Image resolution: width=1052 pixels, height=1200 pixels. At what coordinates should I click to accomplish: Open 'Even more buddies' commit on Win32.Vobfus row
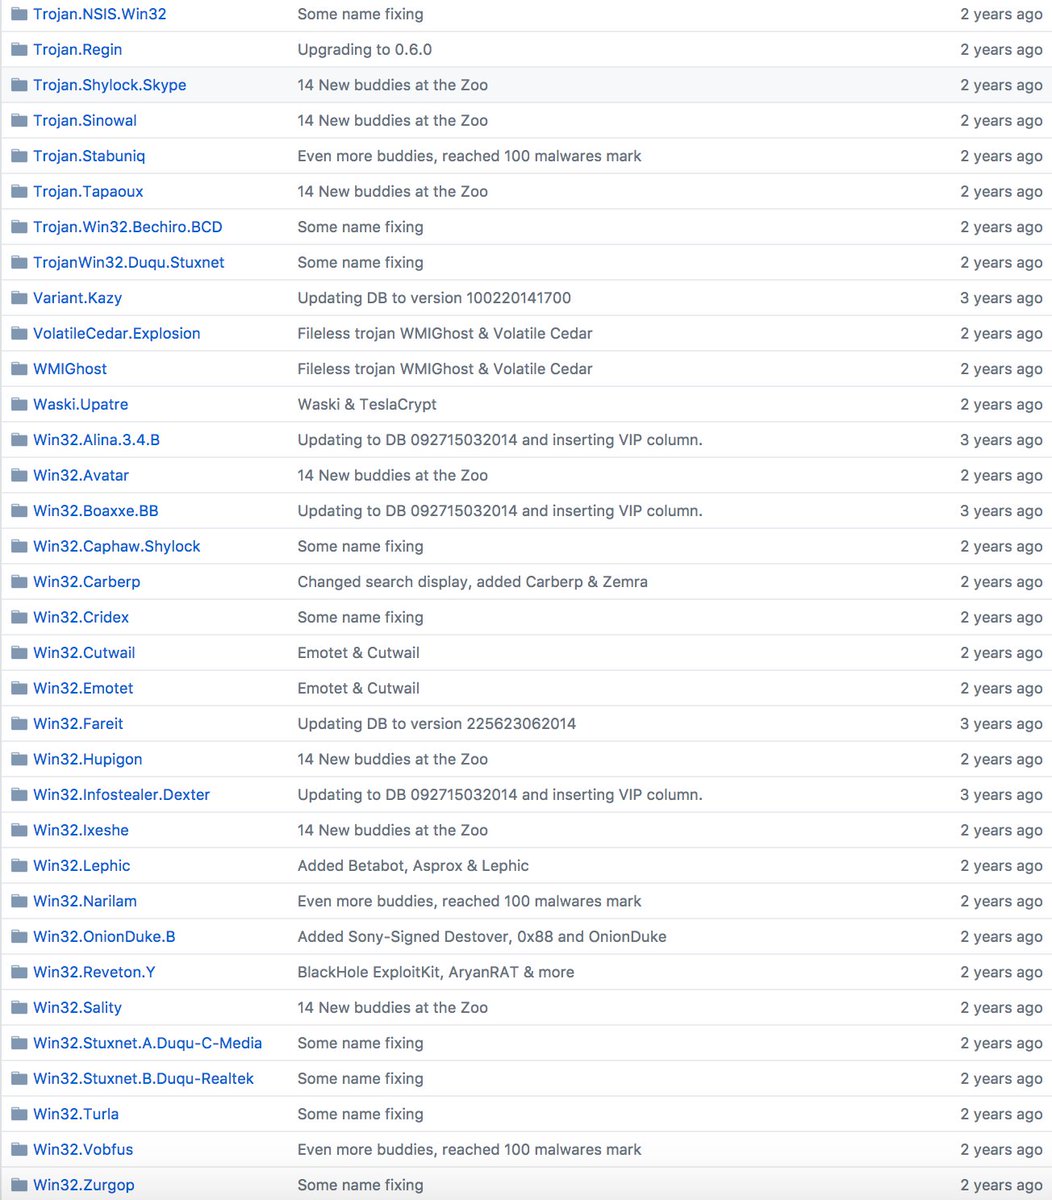click(470, 1149)
